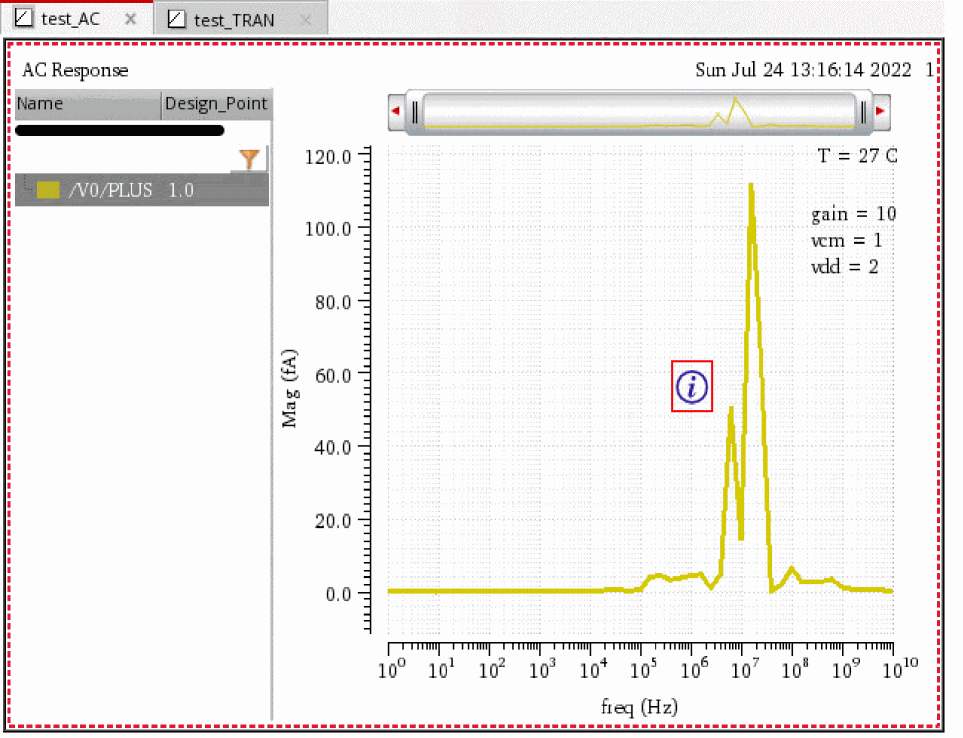Screen dimensions: 963x738
Task: Click the black horizontal legend scrollbar
Action: click(x=119, y=130)
